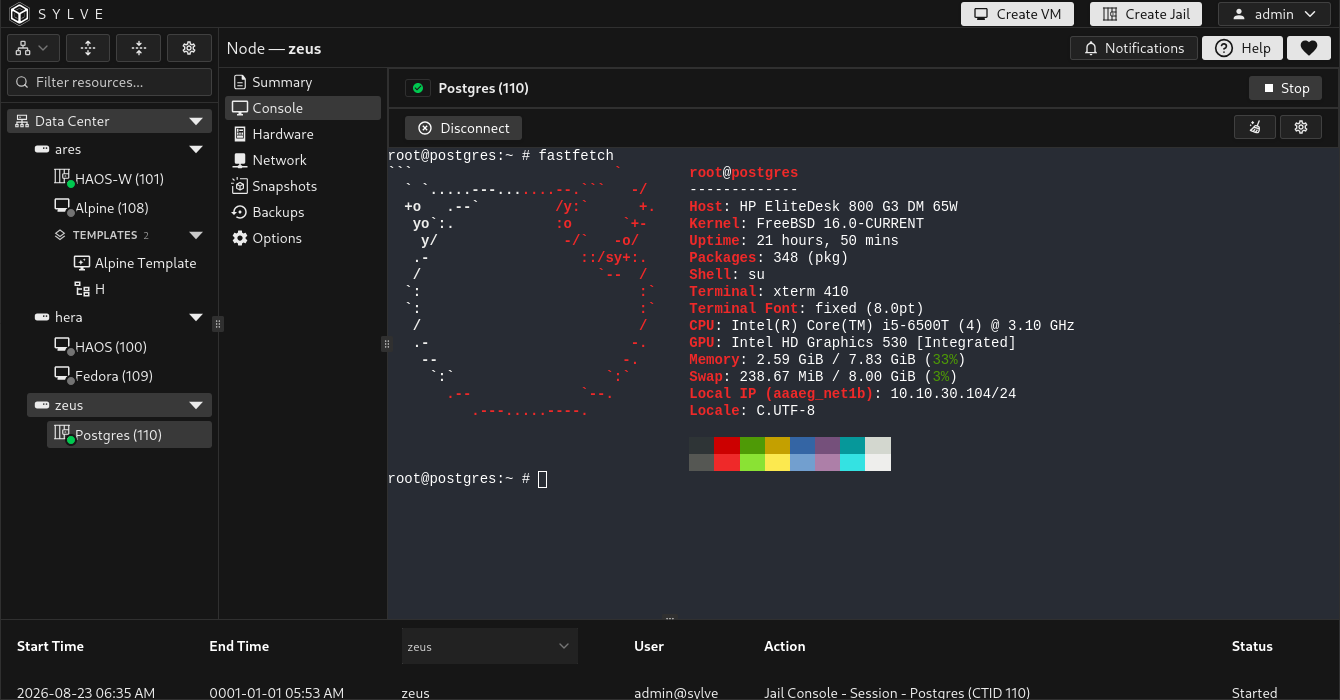Open console settings gear

(1301, 127)
